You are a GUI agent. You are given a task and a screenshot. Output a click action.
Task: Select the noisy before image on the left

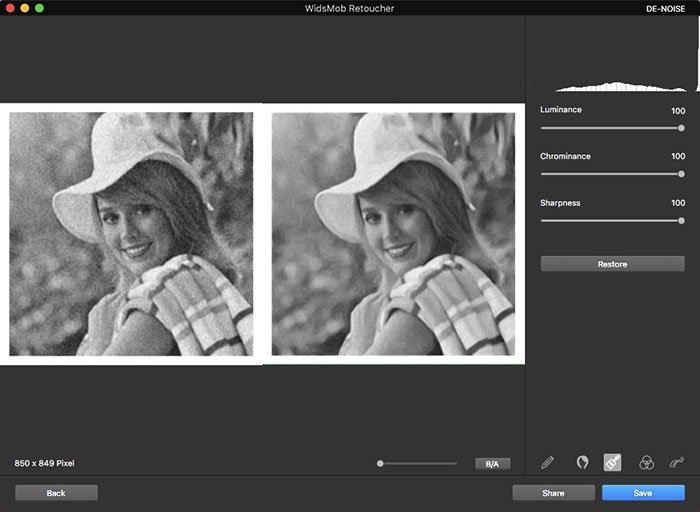(x=131, y=234)
